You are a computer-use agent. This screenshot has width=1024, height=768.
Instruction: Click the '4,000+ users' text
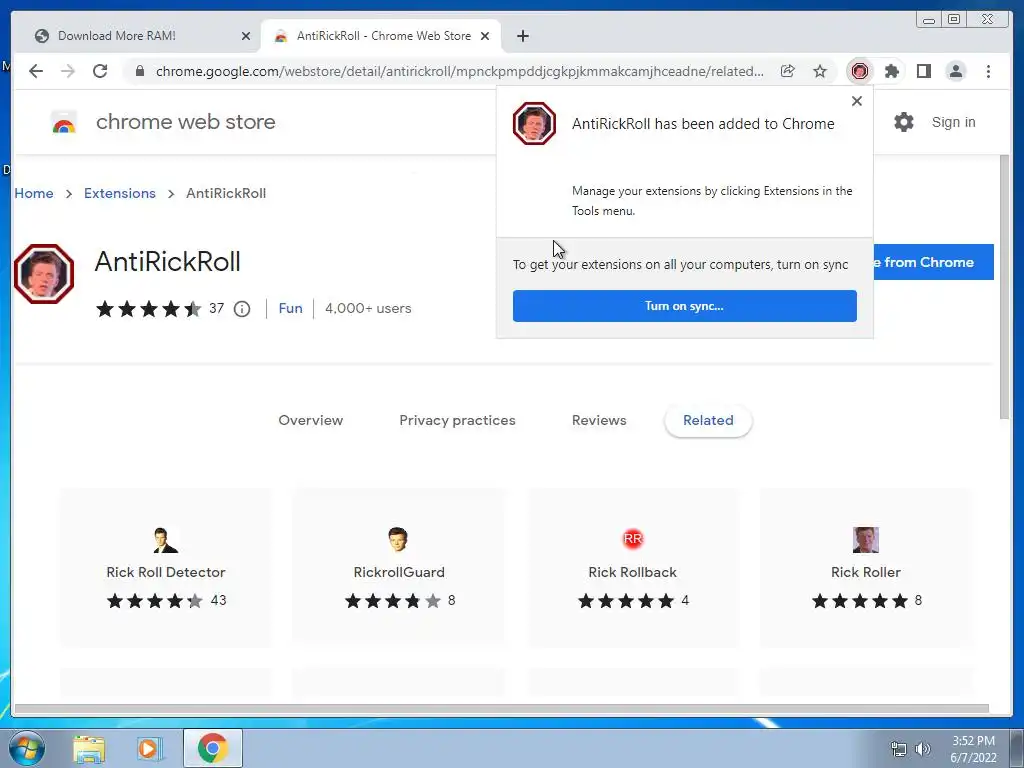pyautogui.click(x=368, y=308)
